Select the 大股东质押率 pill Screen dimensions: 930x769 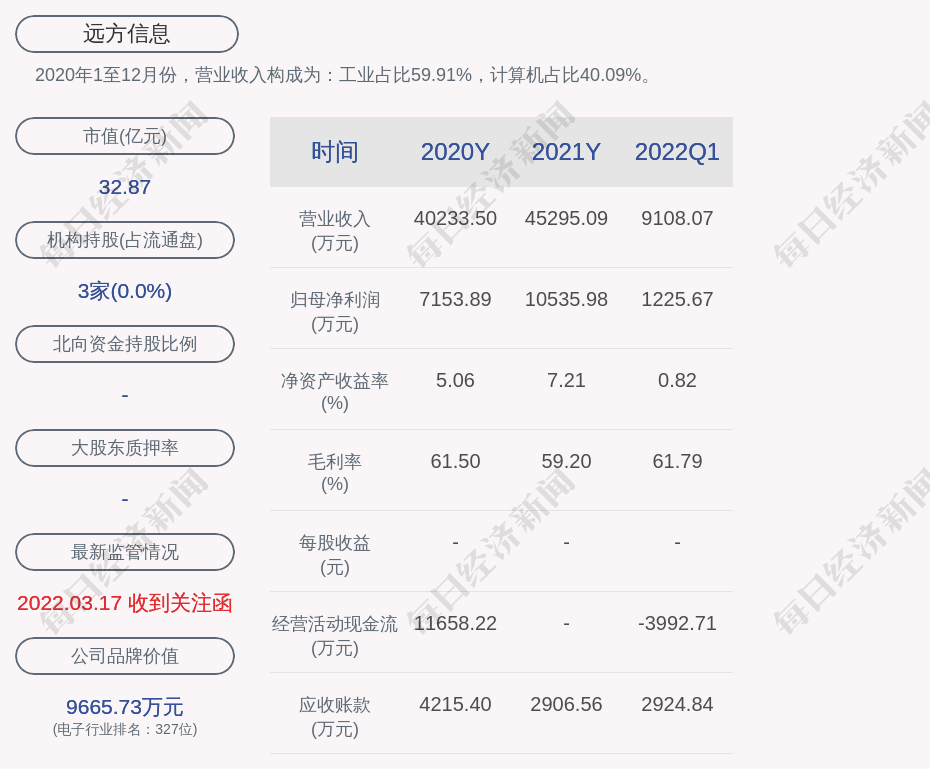pos(125,448)
